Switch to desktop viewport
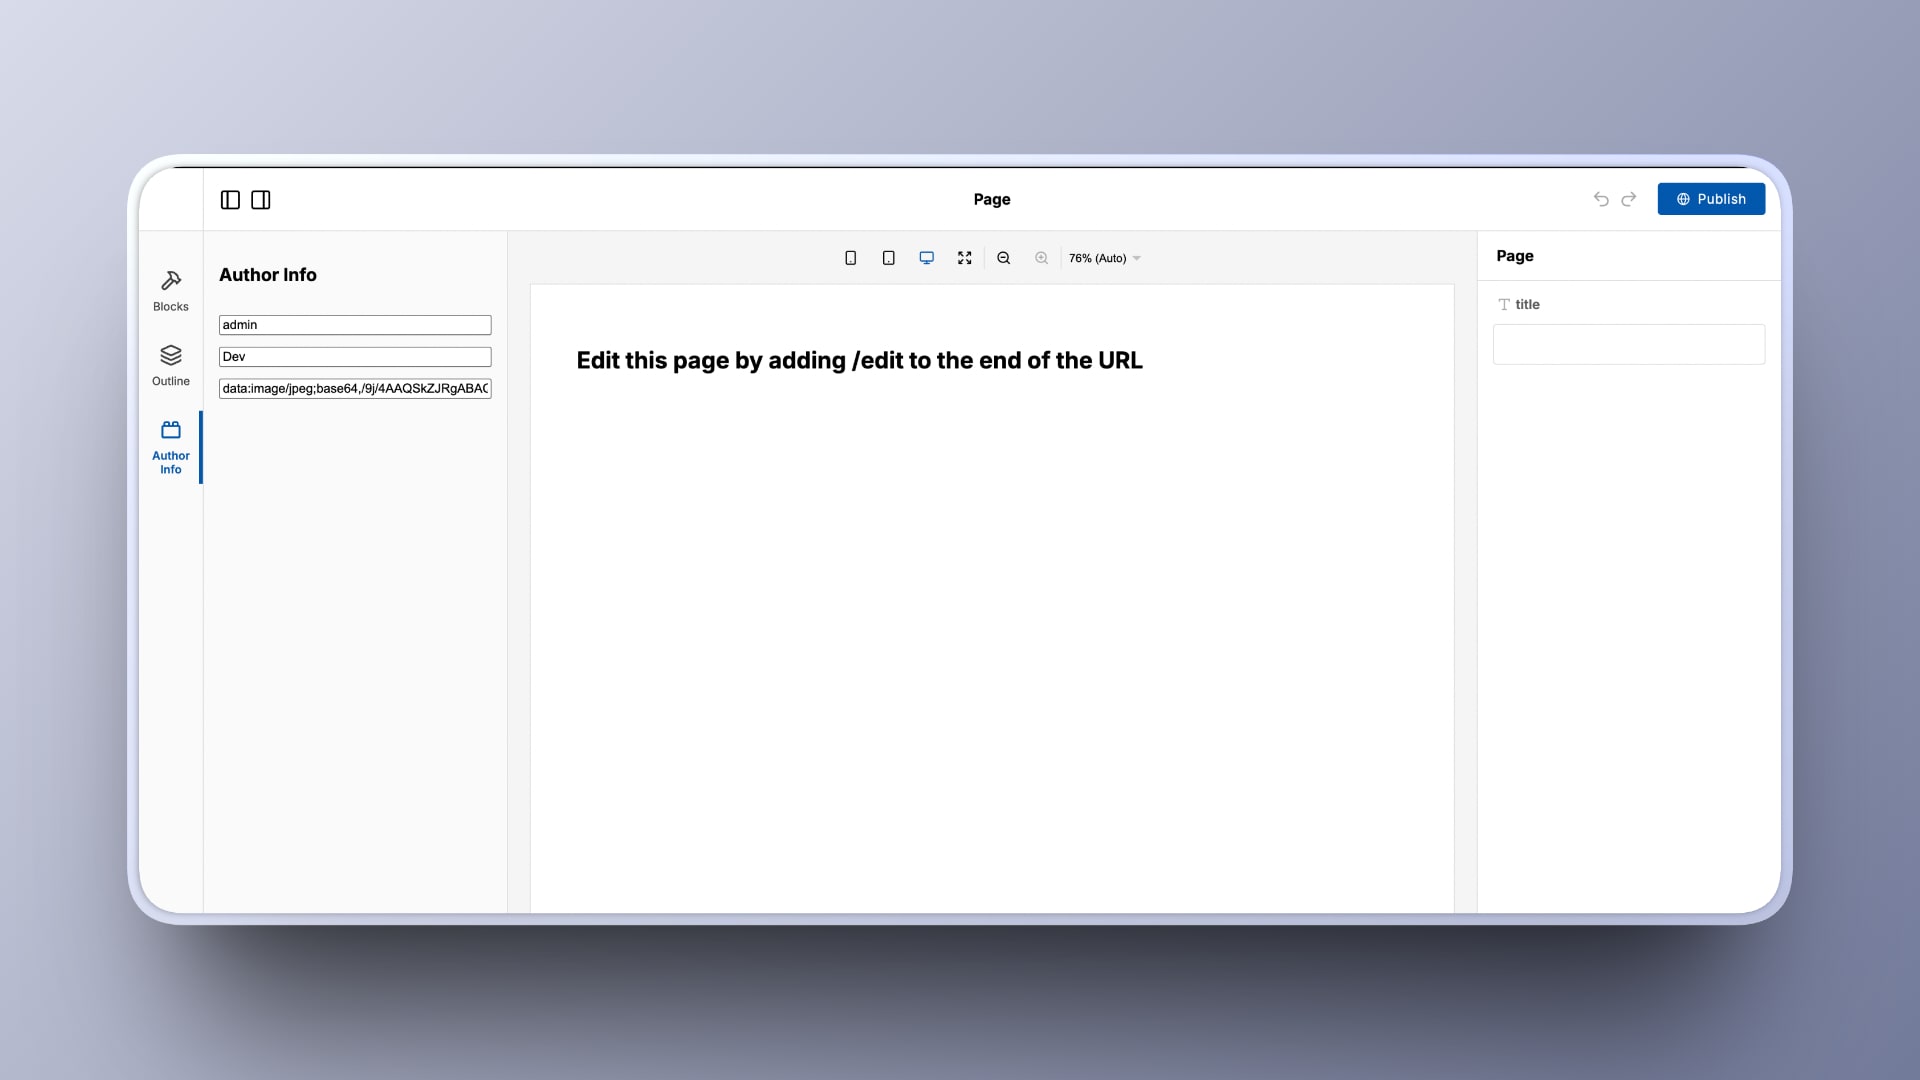Image resolution: width=1920 pixels, height=1080 pixels. click(927, 258)
